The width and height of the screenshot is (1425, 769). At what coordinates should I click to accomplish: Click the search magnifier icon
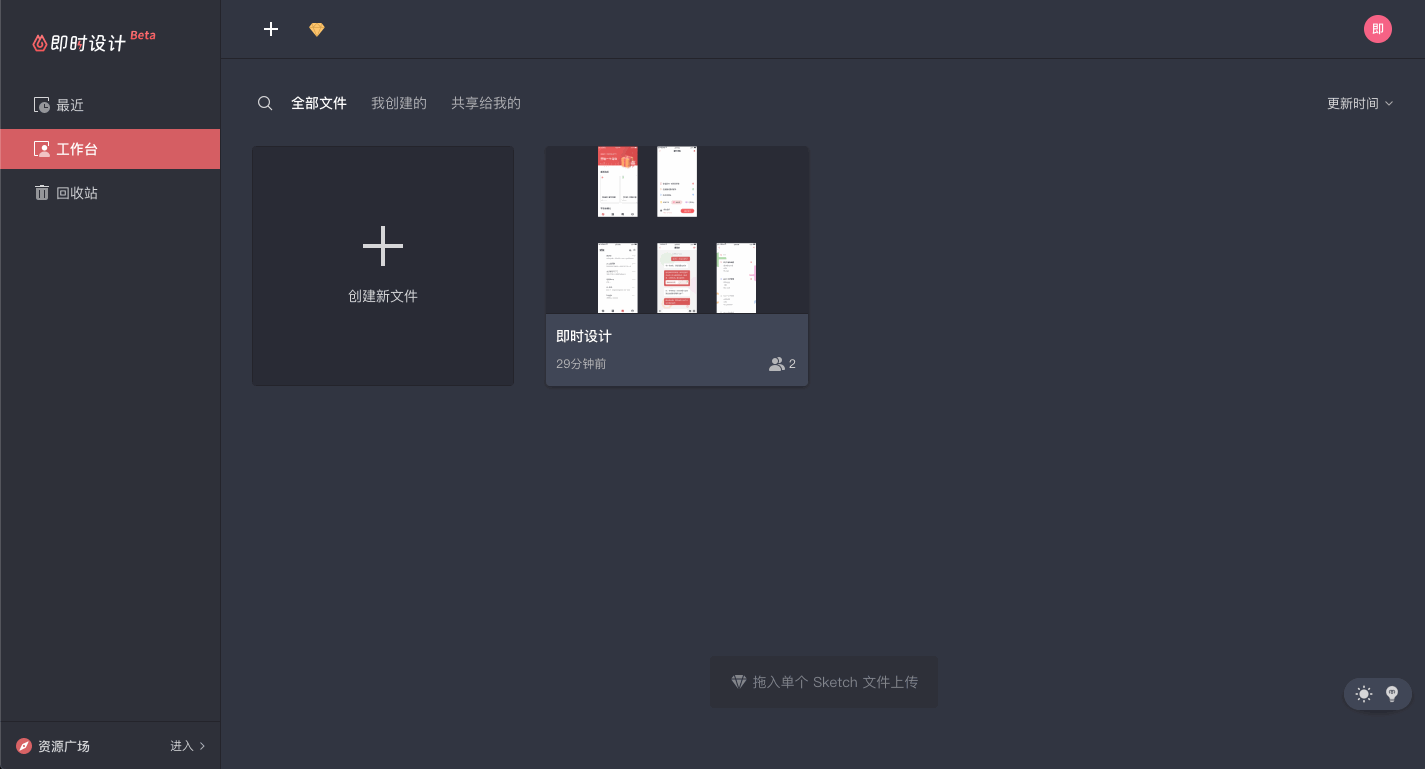point(265,103)
